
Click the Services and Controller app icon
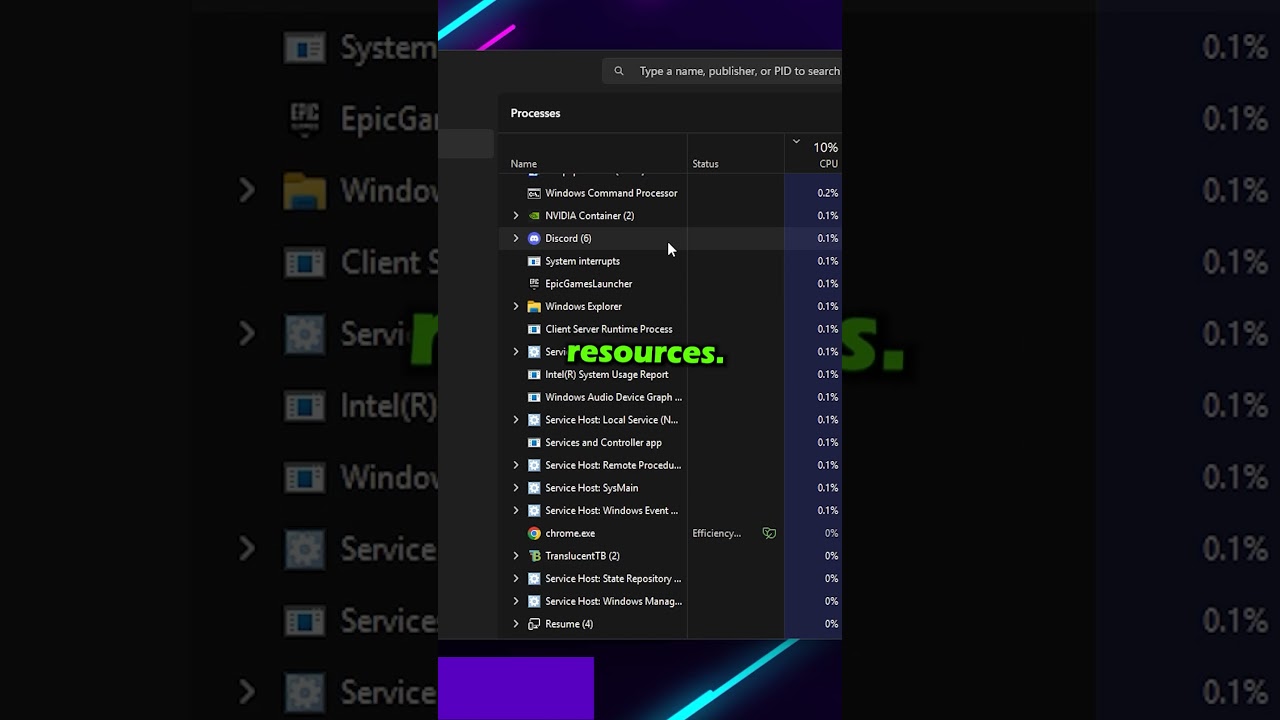[x=534, y=443]
